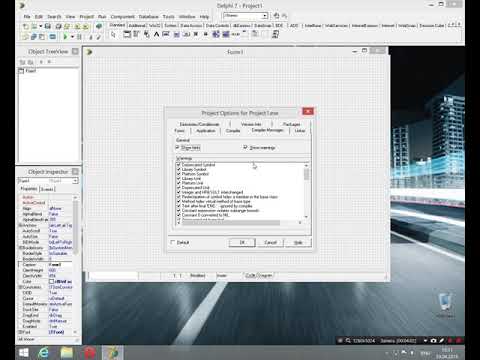Click Cancel in Project Options
480x360 pixels.
[270, 242]
